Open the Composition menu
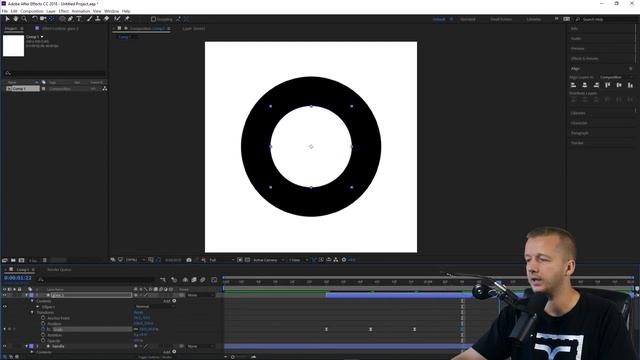 tap(32, 11)
